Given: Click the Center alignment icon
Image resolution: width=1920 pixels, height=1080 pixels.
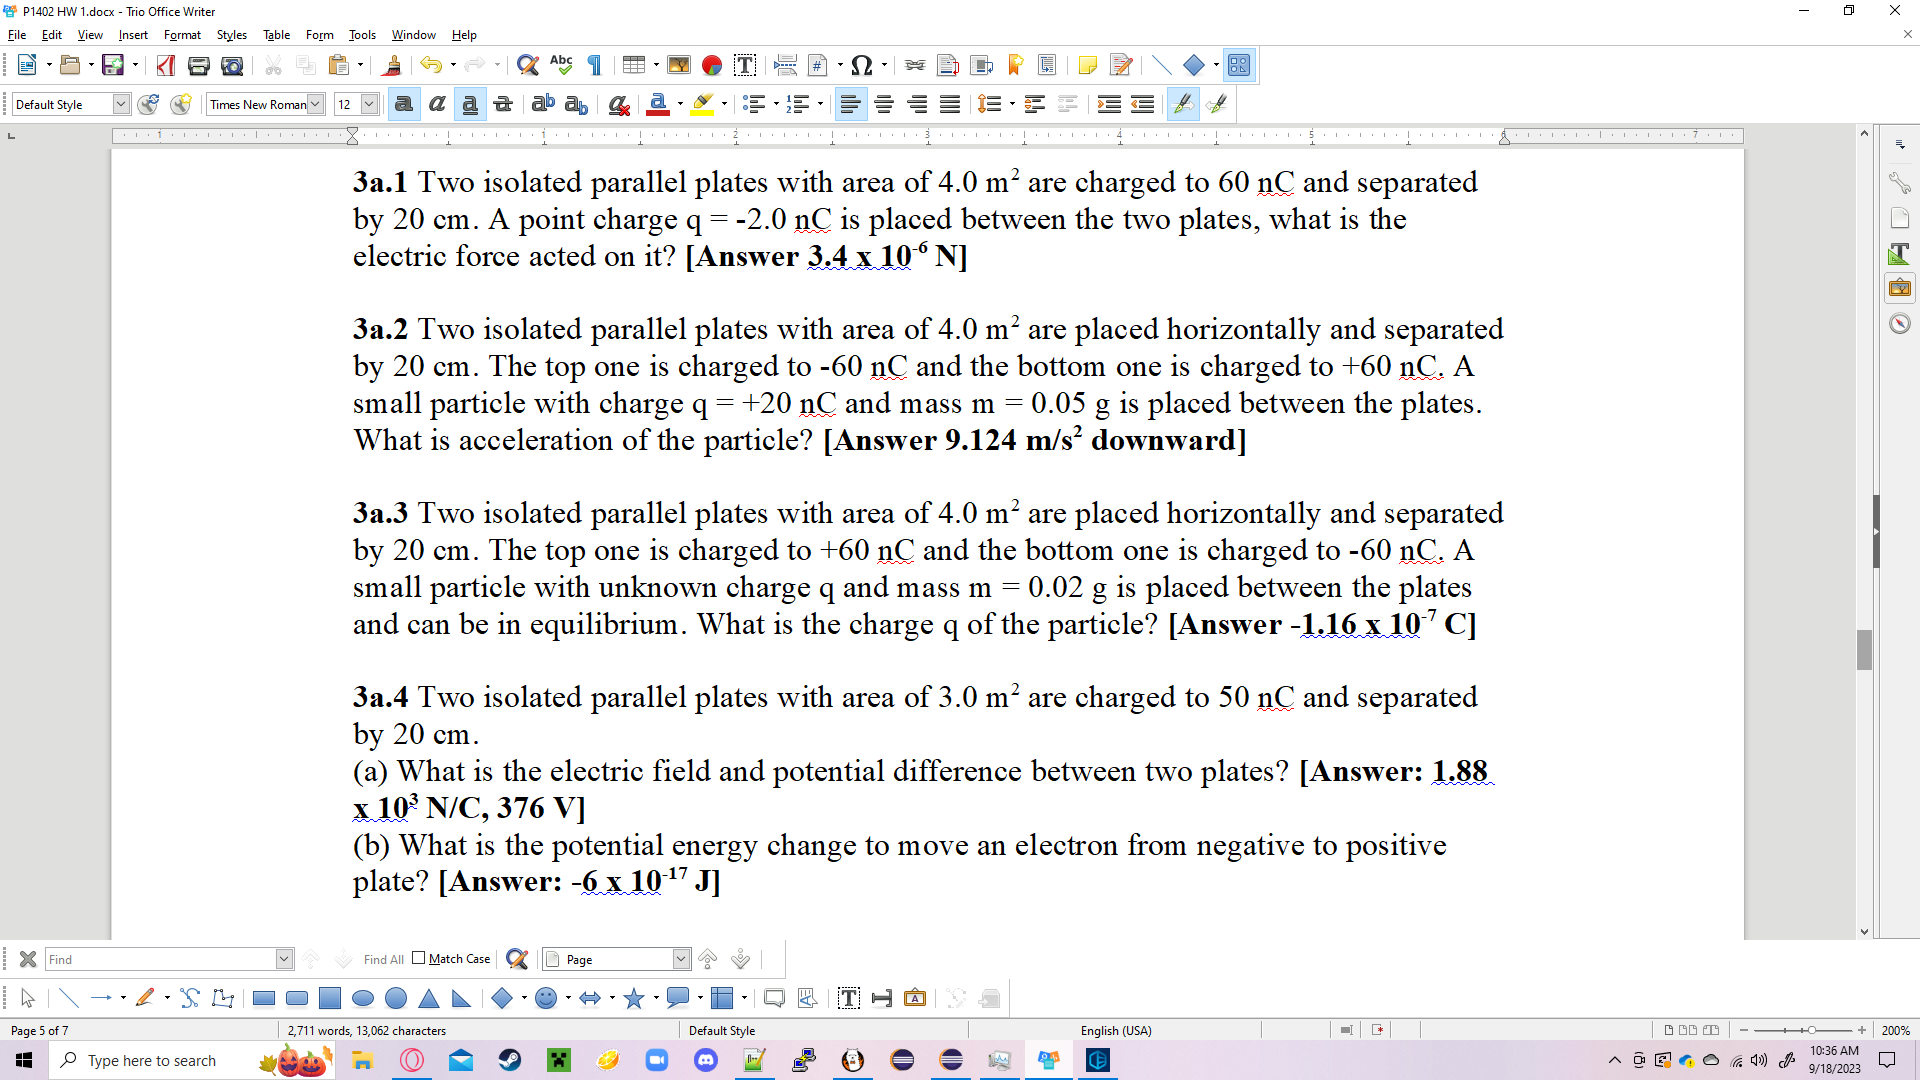Looking at the screenshot, I should (x=884, y=104).
